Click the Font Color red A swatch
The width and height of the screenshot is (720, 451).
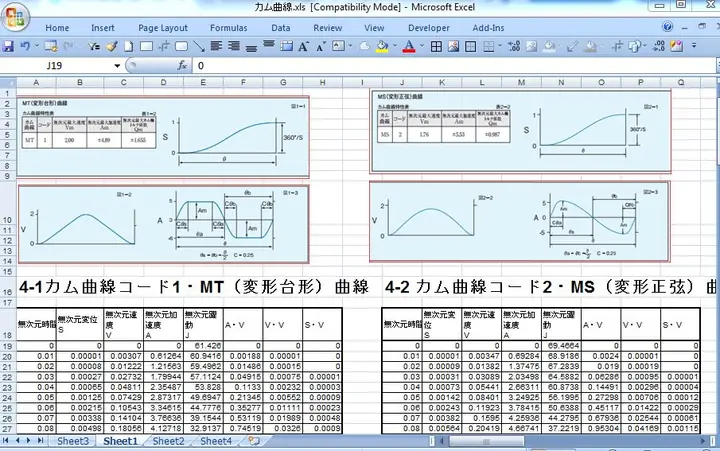(409, 46)
